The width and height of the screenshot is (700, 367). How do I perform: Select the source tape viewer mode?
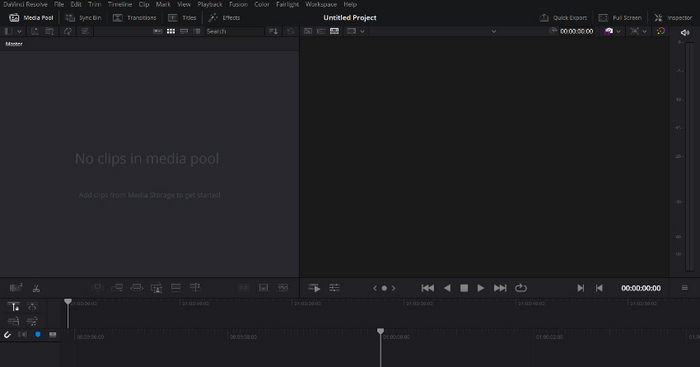click(x=321, y=31)
